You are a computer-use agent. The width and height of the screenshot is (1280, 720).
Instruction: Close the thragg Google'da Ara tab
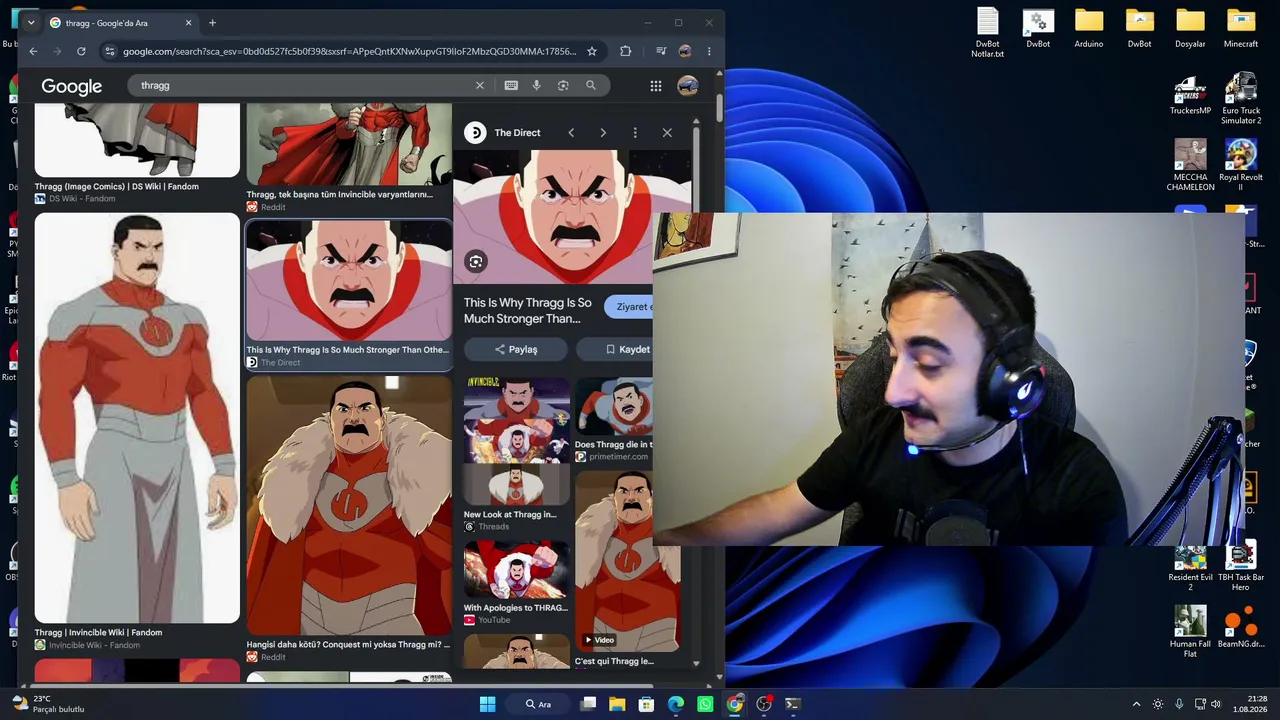click(188, 22)
